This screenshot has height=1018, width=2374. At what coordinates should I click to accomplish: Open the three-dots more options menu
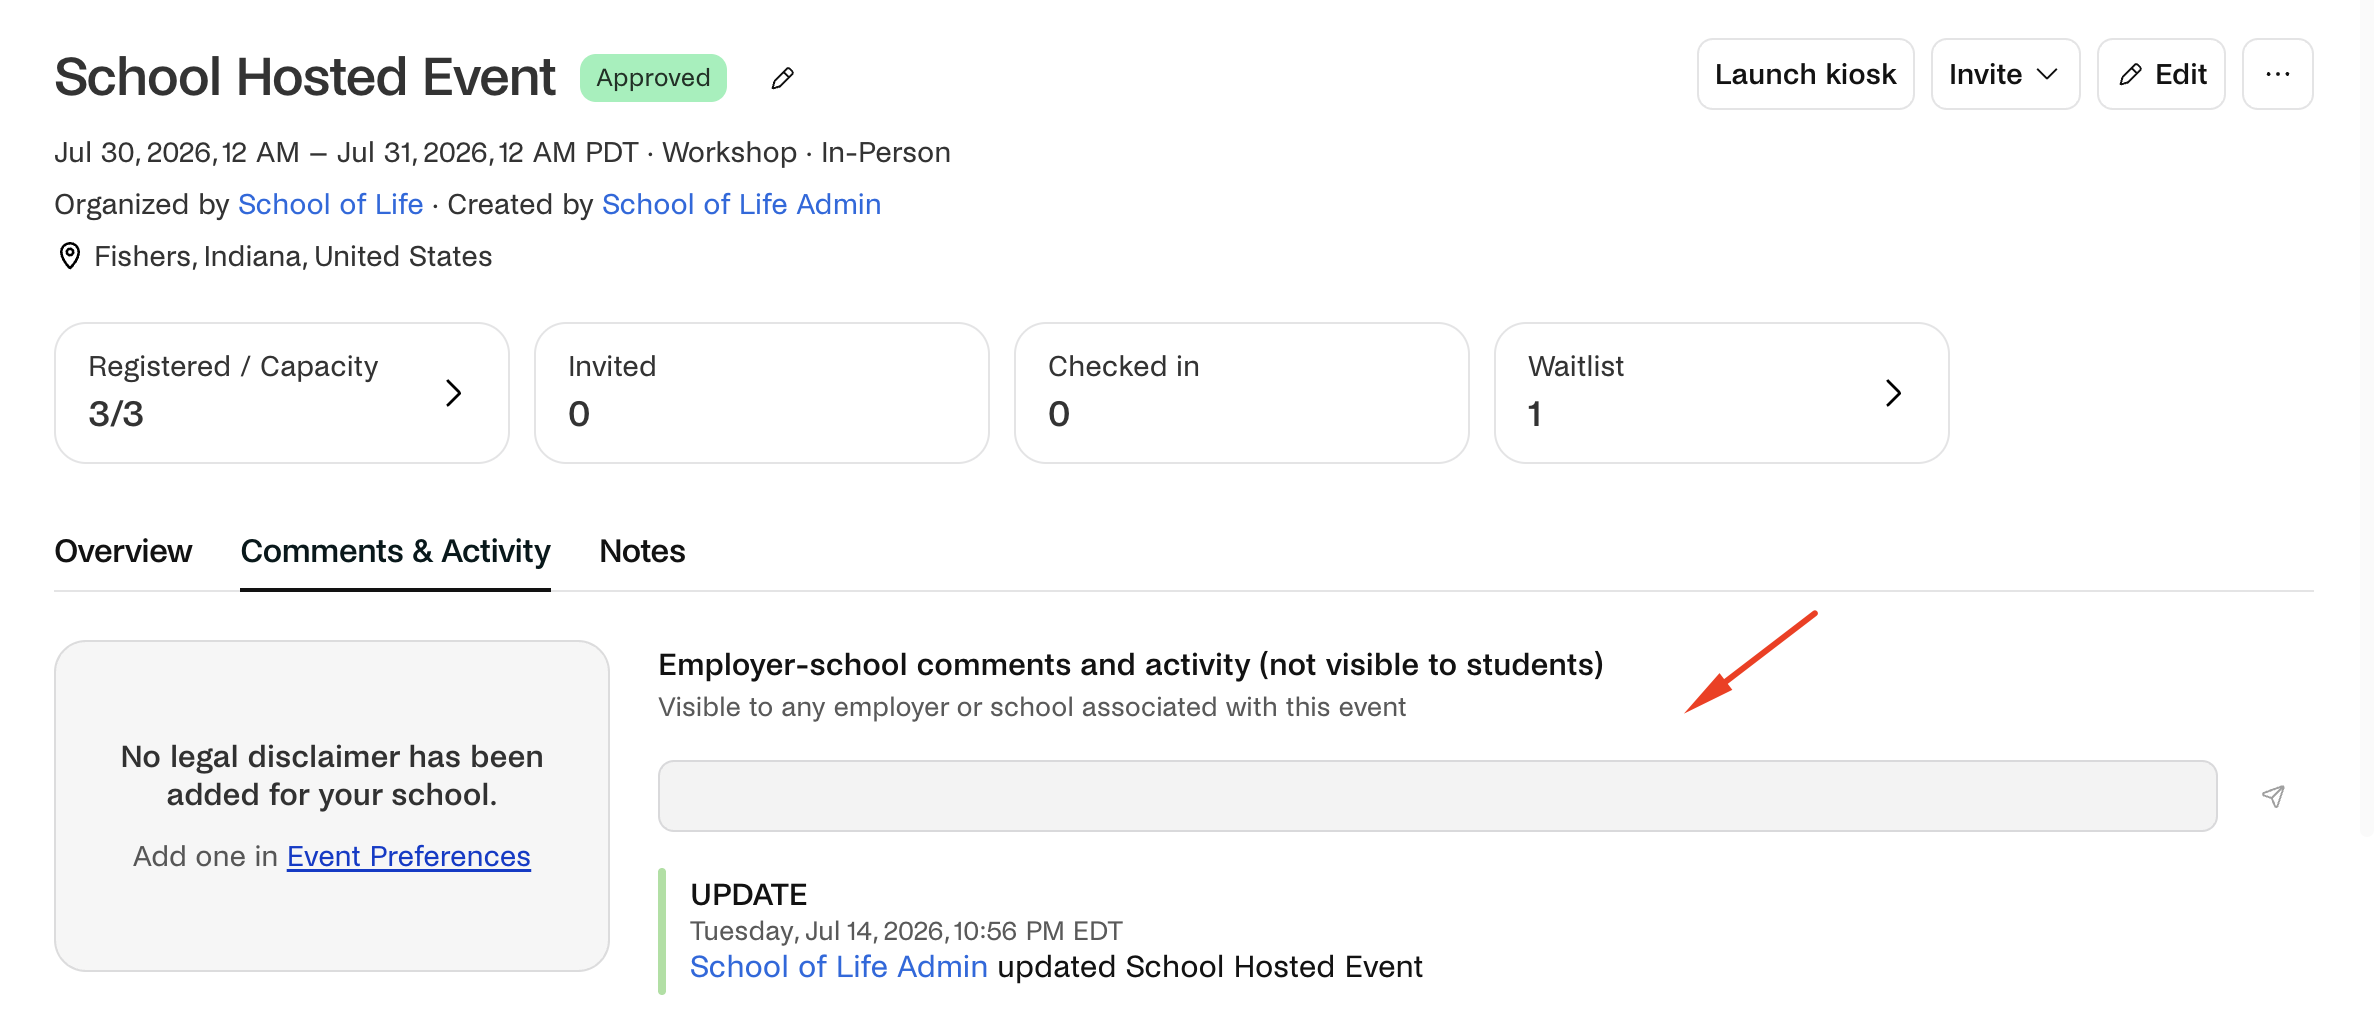point(2277,74)
